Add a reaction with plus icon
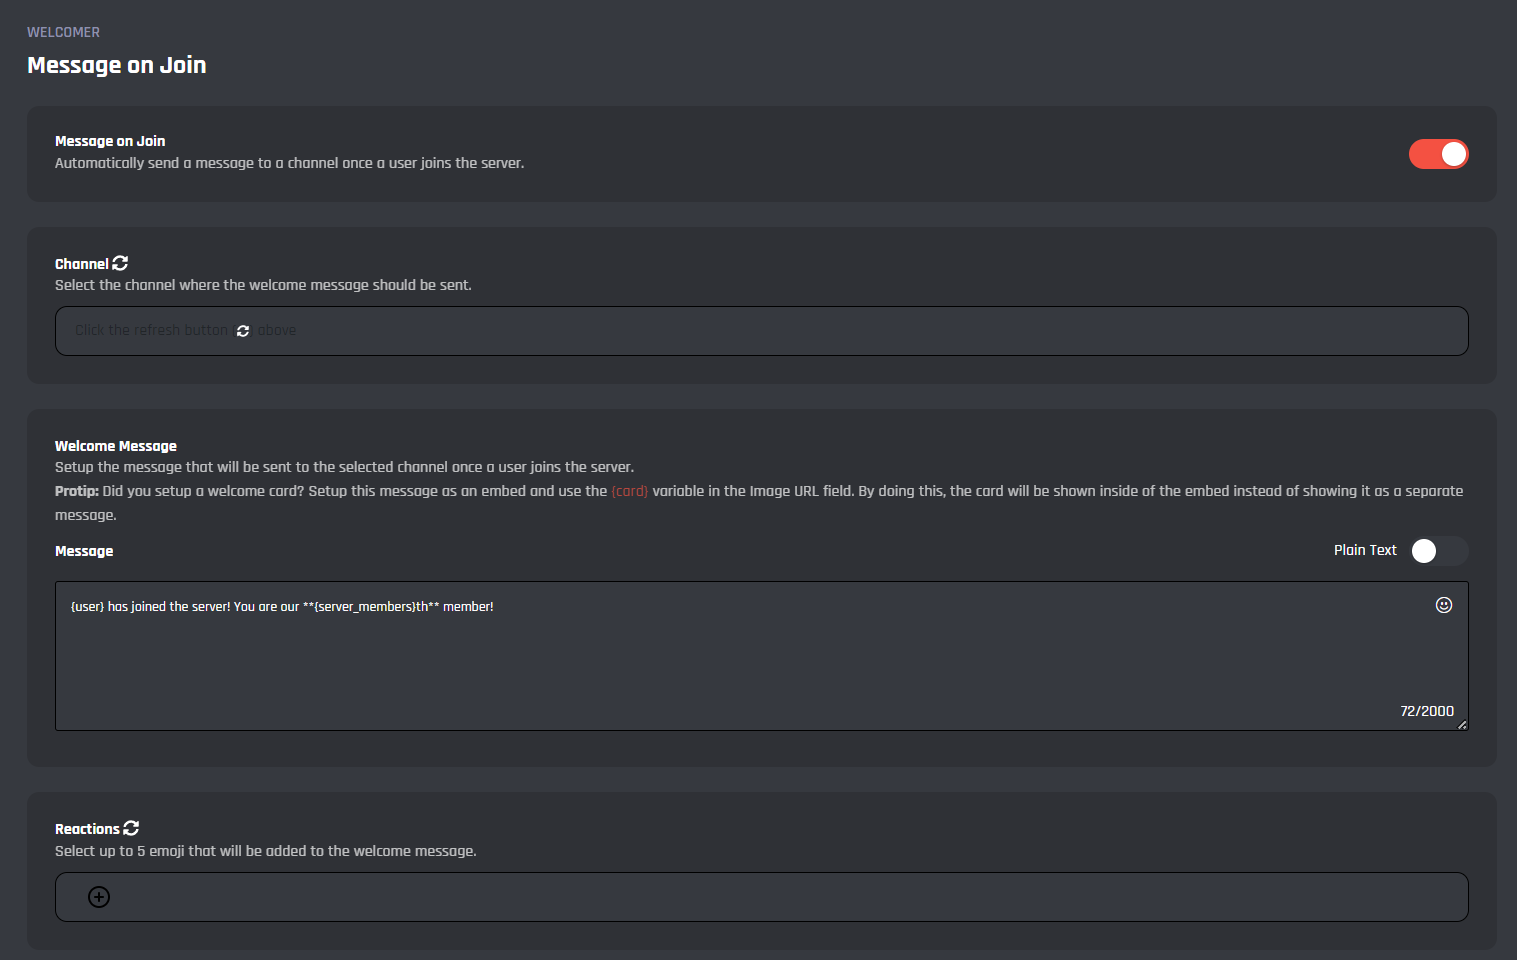Screen dimensions: 1517x960 [99, 897]
